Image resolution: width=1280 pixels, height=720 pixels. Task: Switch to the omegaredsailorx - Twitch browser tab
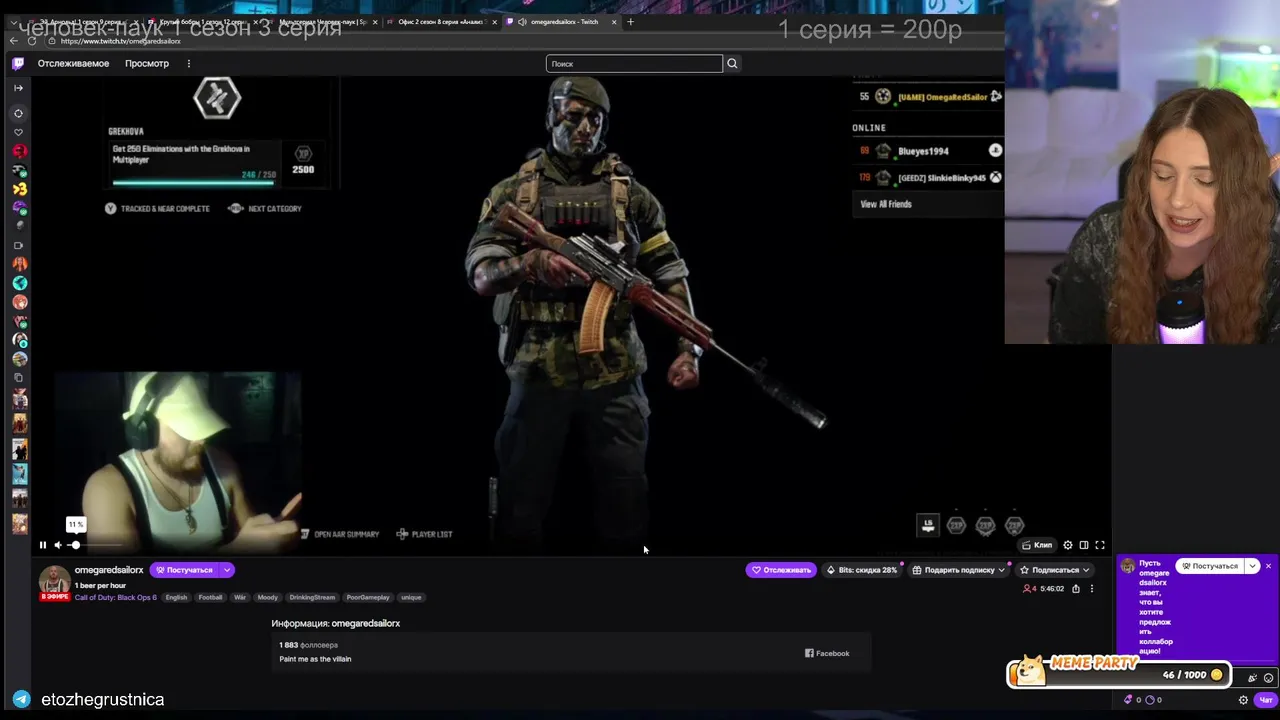coord(564,22)
